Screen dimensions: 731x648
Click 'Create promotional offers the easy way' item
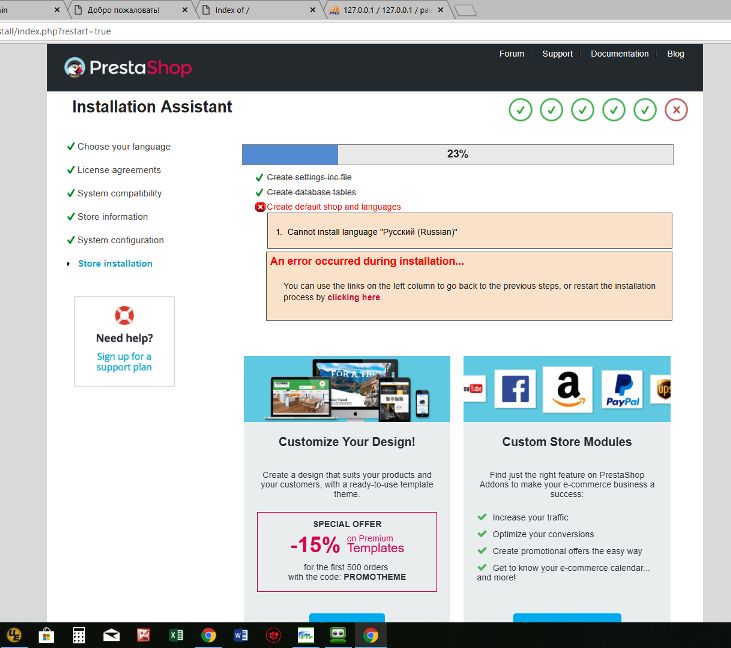coord(567,551)
